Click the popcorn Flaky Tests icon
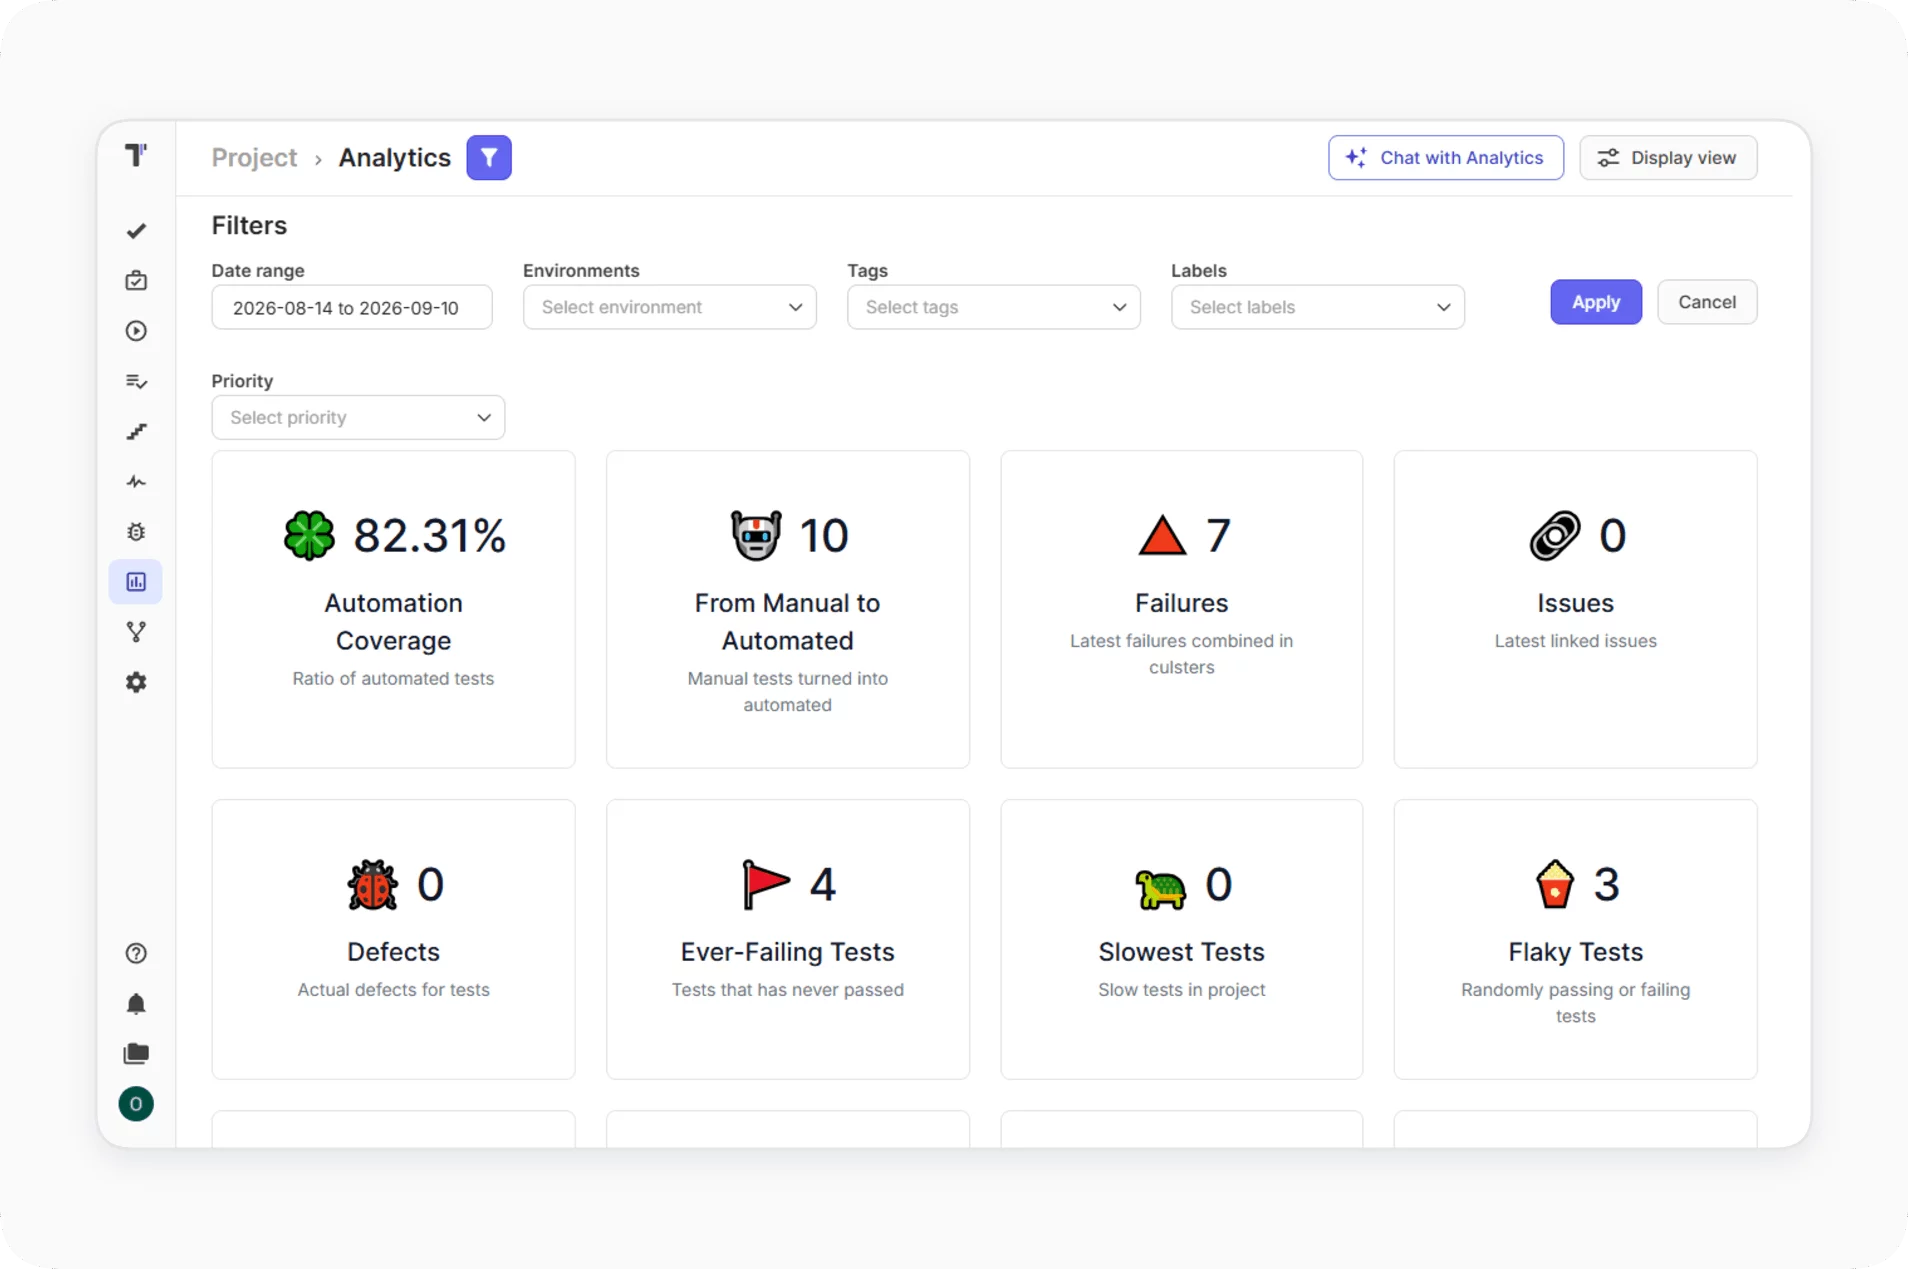Screen dimensions: 1908x1269 [x=1555, y=884]
